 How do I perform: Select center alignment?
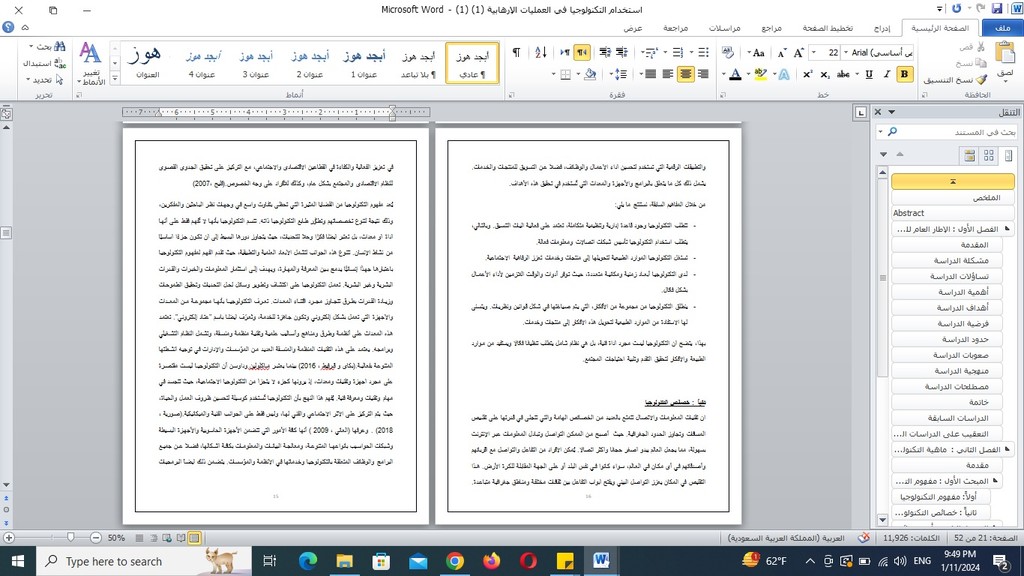685,74
